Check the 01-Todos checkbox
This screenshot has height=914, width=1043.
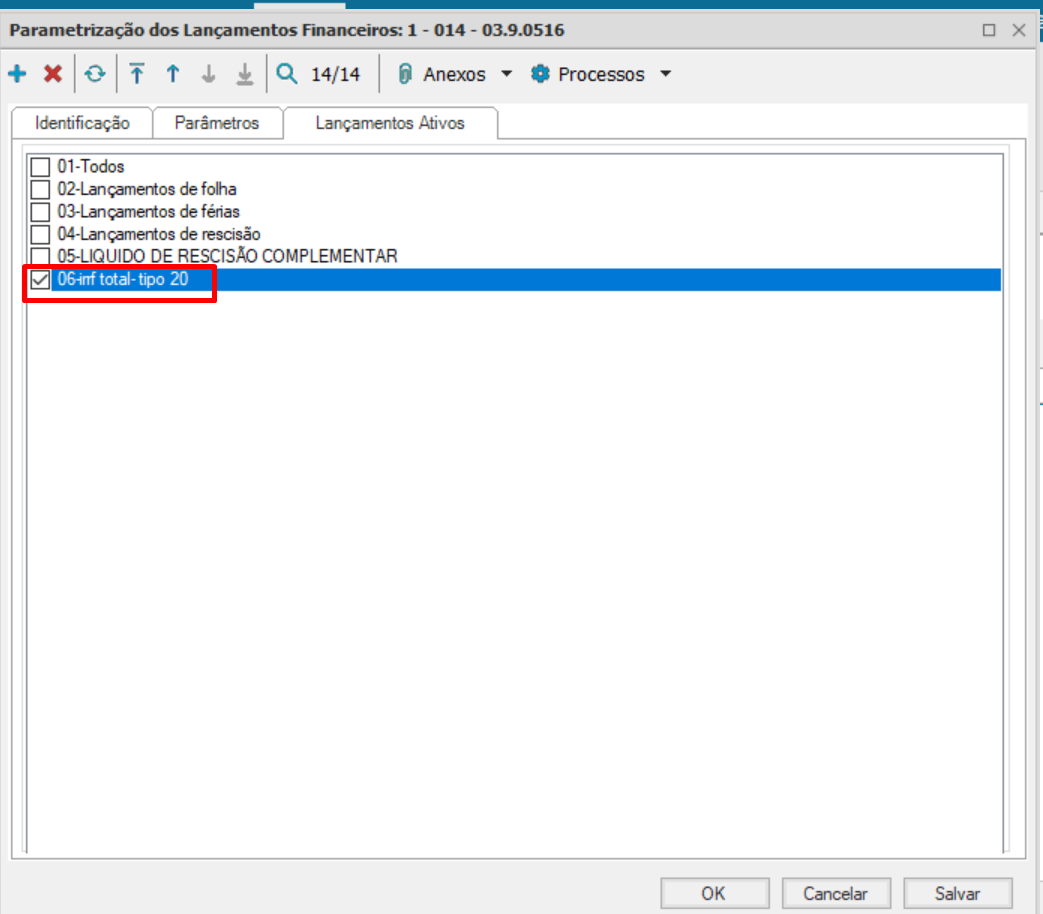[x=40, y=167]
